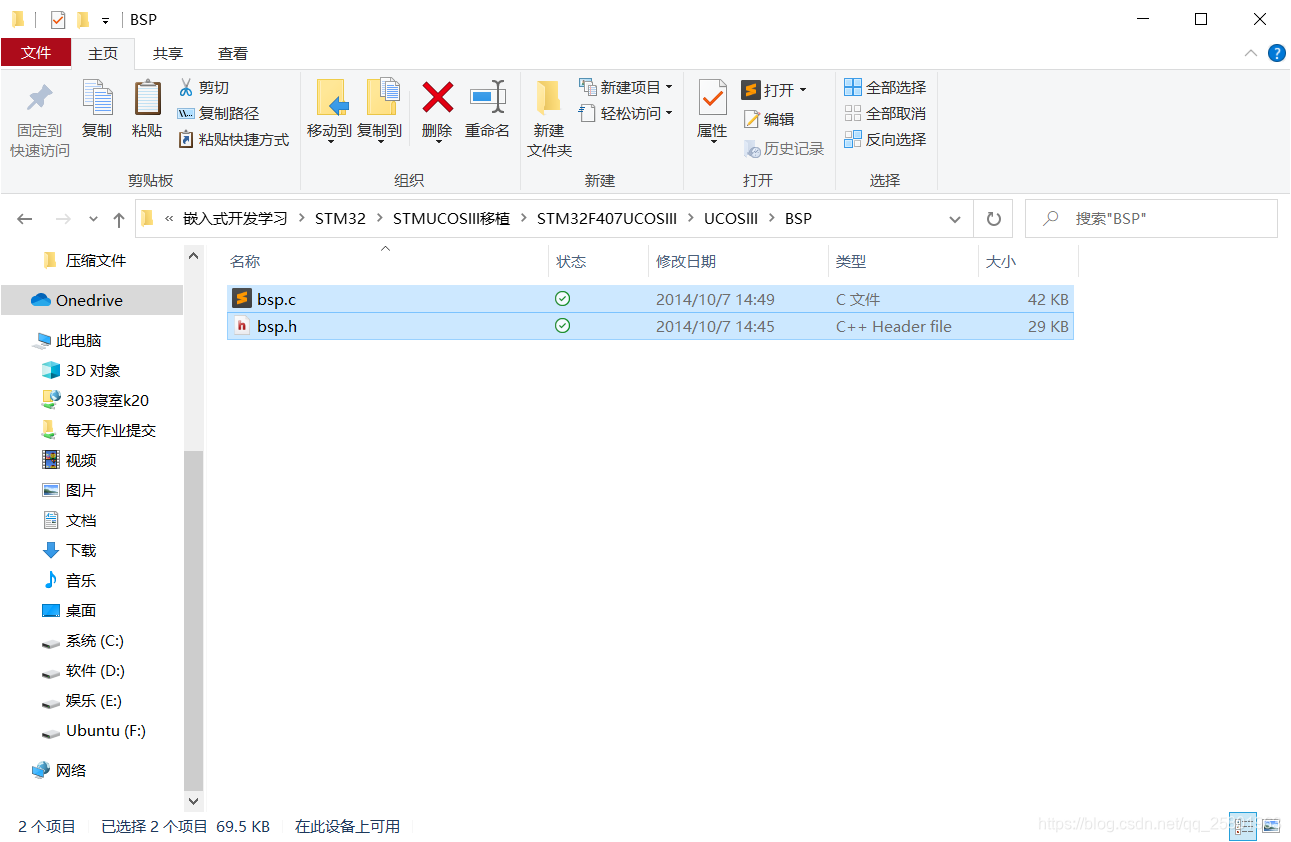
Task: Click the Back navigation arrow
Action: pos(25,219)
